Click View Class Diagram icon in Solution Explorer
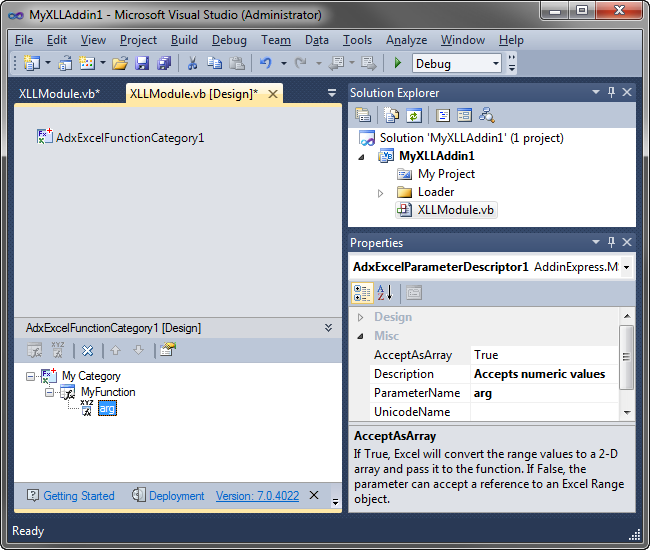The height and width of the screenshot is (550, 650). click(487, 115)
